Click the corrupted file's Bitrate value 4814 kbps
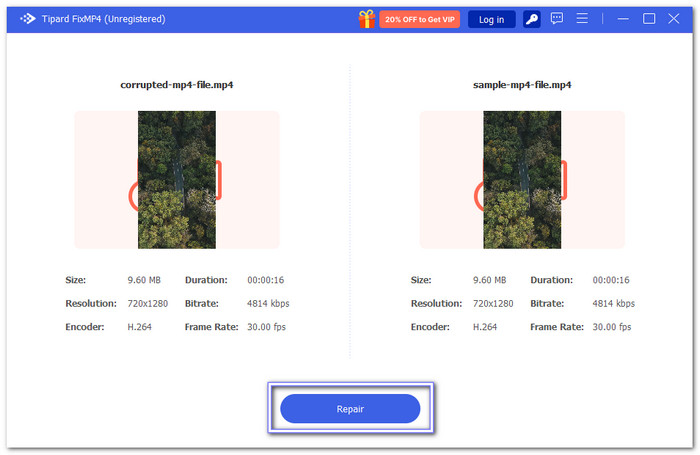Viewport: 700px width, 455px height. point(268,303)
